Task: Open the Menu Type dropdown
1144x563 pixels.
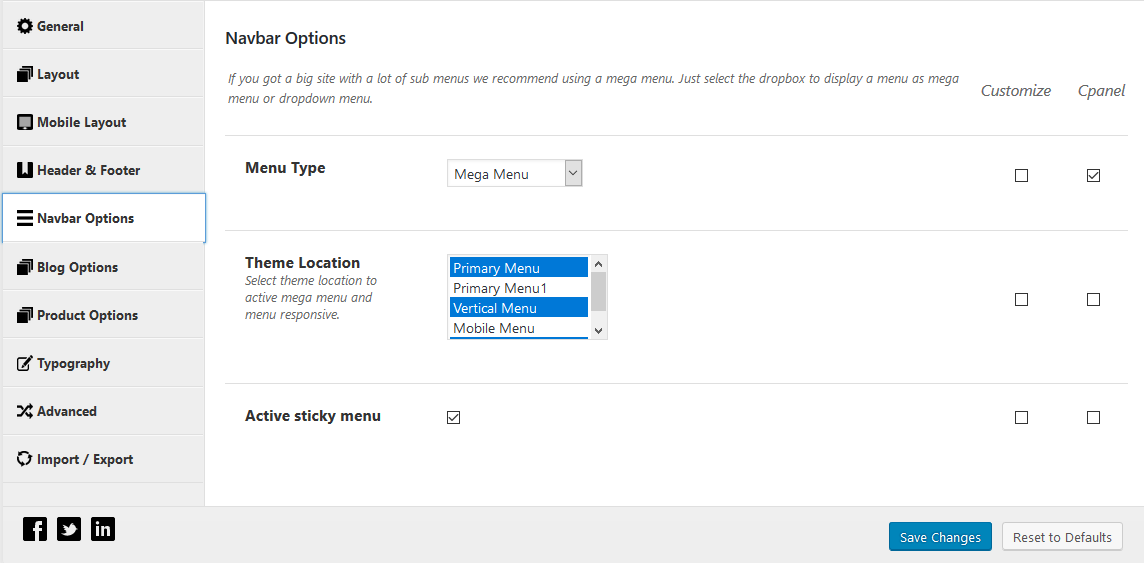Action: pyautogui.click(x=514, y=174)
